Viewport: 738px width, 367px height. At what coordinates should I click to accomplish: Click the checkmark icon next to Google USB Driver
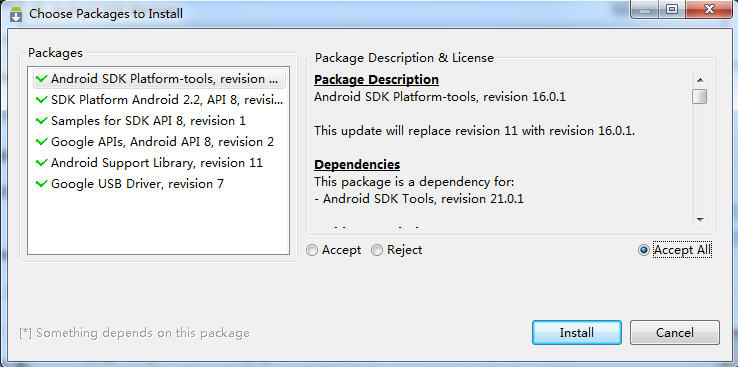[x=41, y=184]
